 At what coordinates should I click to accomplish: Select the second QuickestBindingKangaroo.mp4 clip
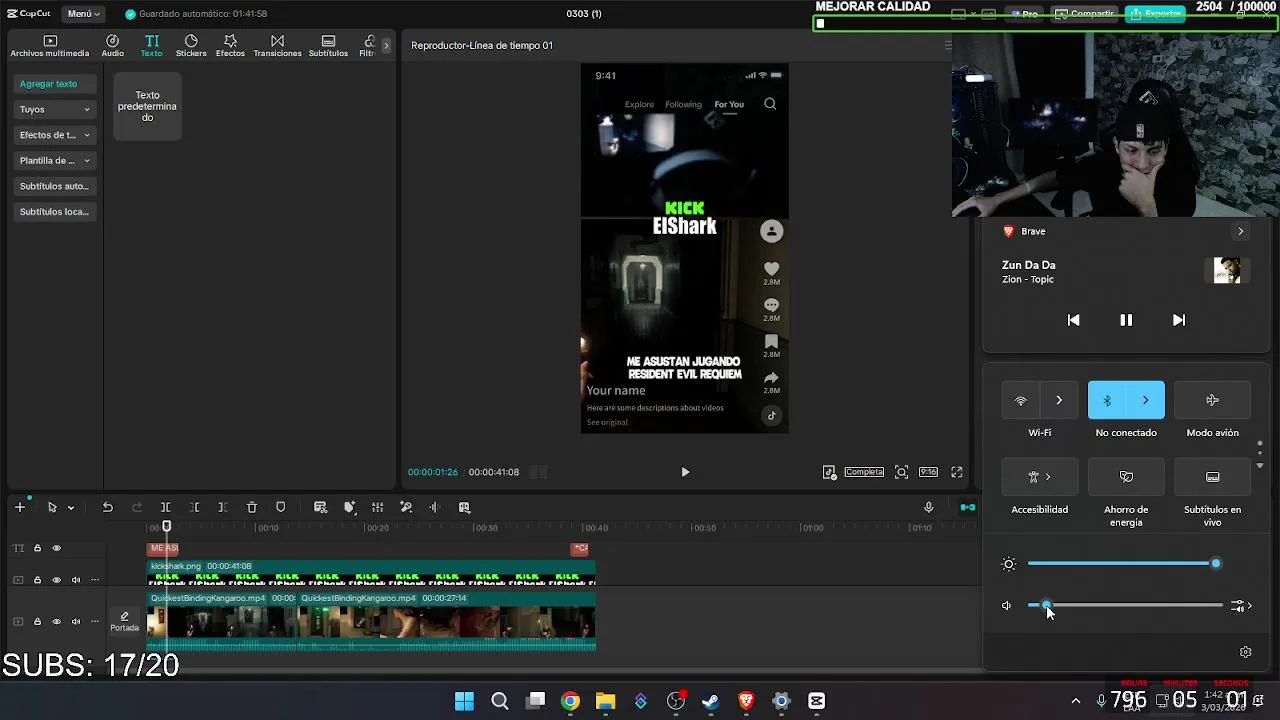[446, 620]
